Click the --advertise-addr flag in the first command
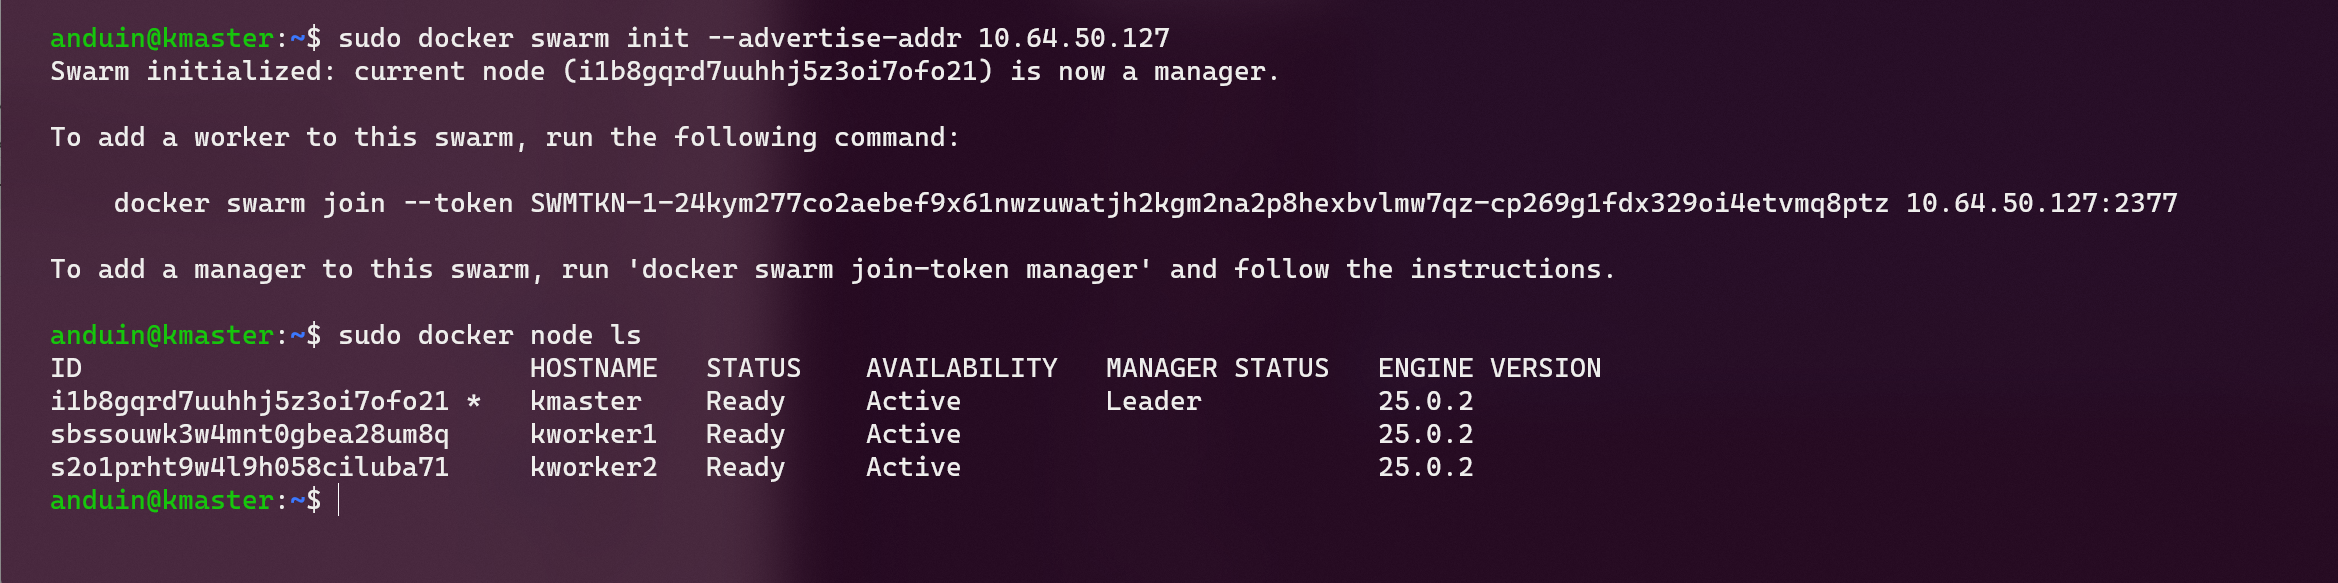The height and width of the screenshot is (583, 2338). [833, 39]
